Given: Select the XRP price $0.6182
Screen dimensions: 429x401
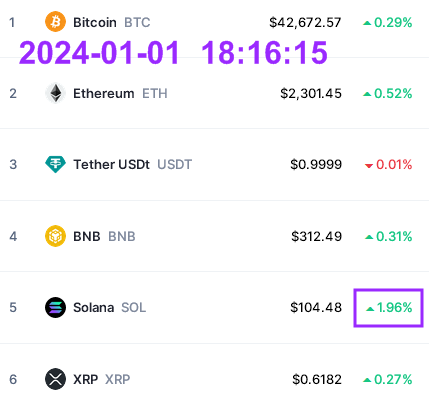Looking at the screenshot, I should (x=317, y=379).
